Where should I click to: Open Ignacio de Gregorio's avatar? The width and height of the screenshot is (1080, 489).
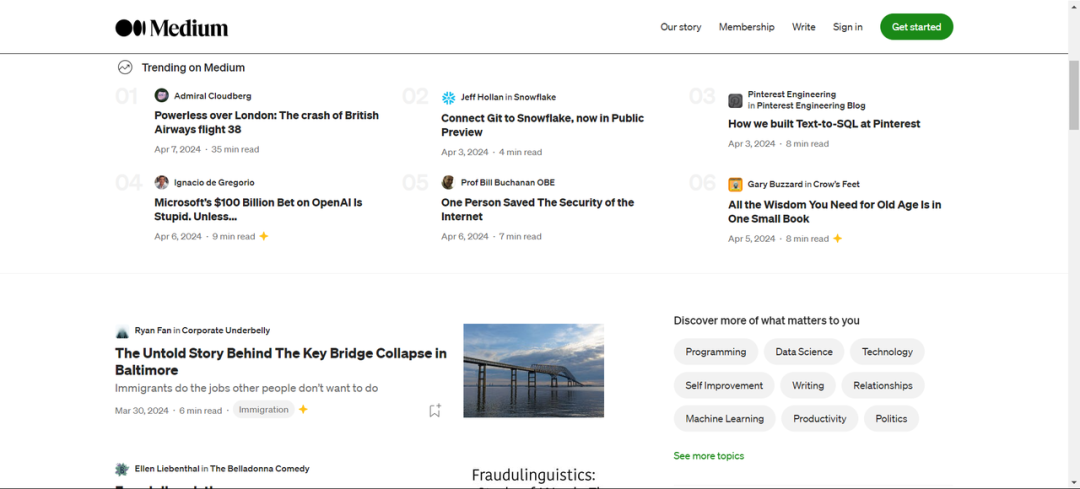(162, 183)
